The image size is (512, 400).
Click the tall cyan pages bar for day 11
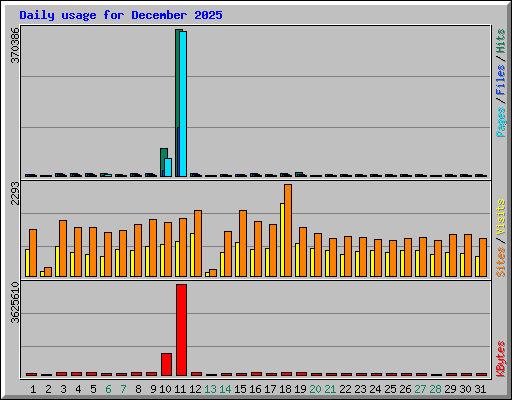(183, 104)
